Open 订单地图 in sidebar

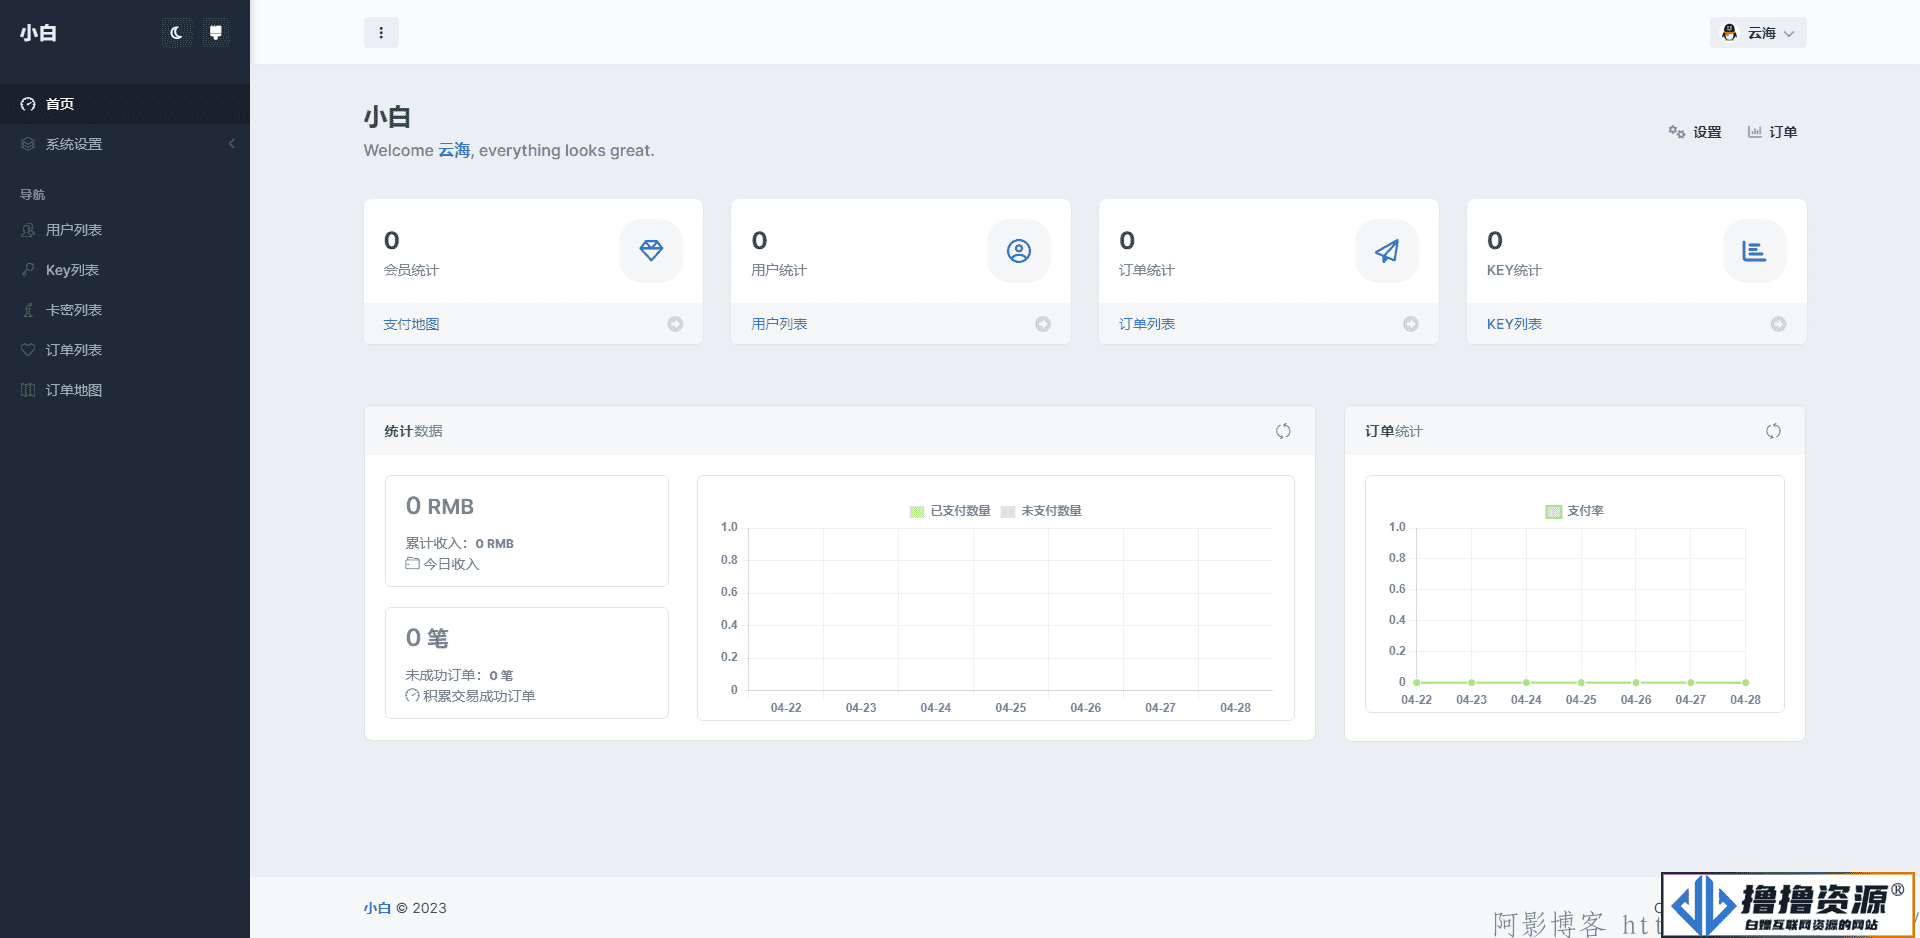125,390
